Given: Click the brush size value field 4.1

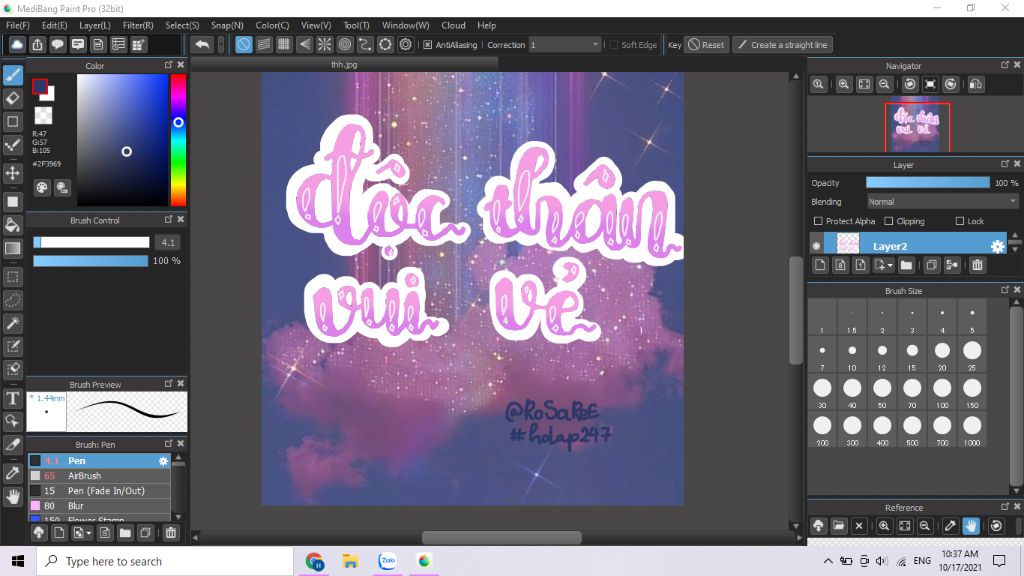Looking at the screenshot, I should tap(168, 242).
